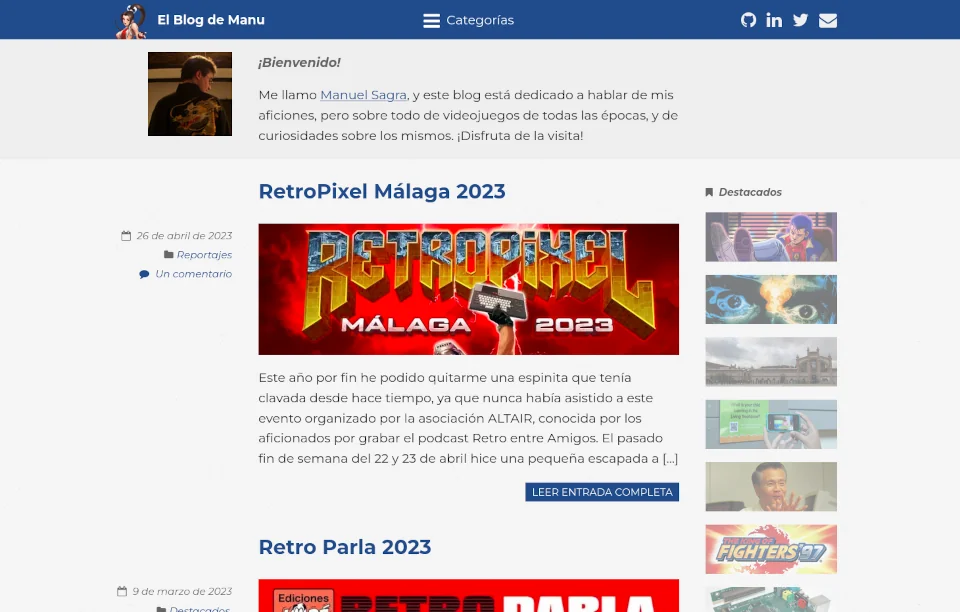Click the author photo next to ¡Bienvenido!
The width and height of the screenshot is (960, 612).
pyautogui.click(x=189, y=93)
